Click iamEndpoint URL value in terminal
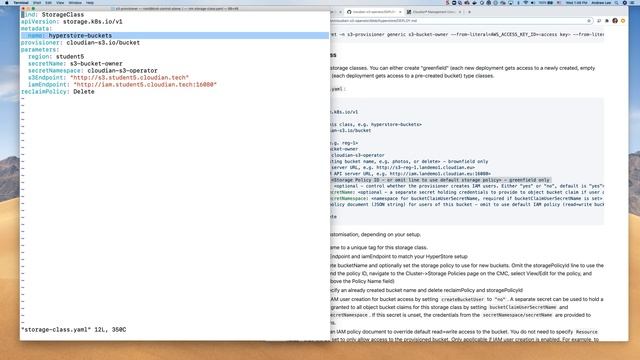The width and height of the screenshot is (640, 360). click(145, 84)
